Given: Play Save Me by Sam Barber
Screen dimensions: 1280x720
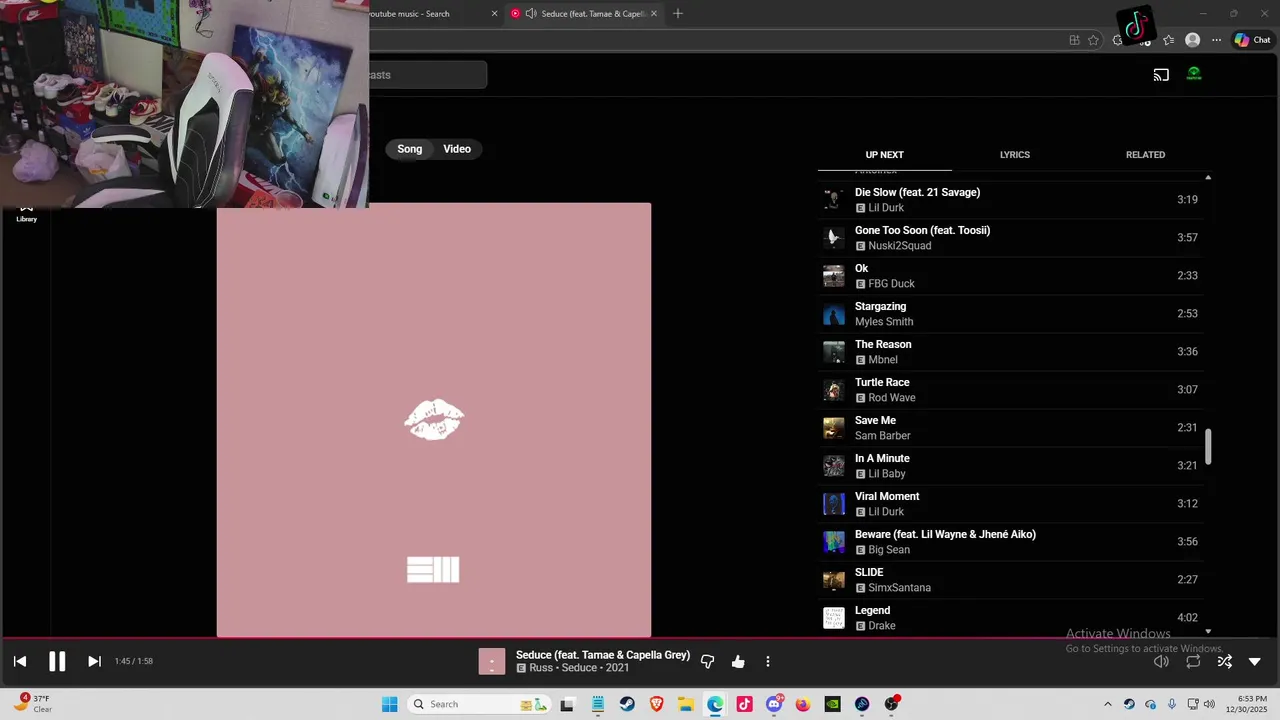Looking at the screenshot, I should [x=1012, y=428].
